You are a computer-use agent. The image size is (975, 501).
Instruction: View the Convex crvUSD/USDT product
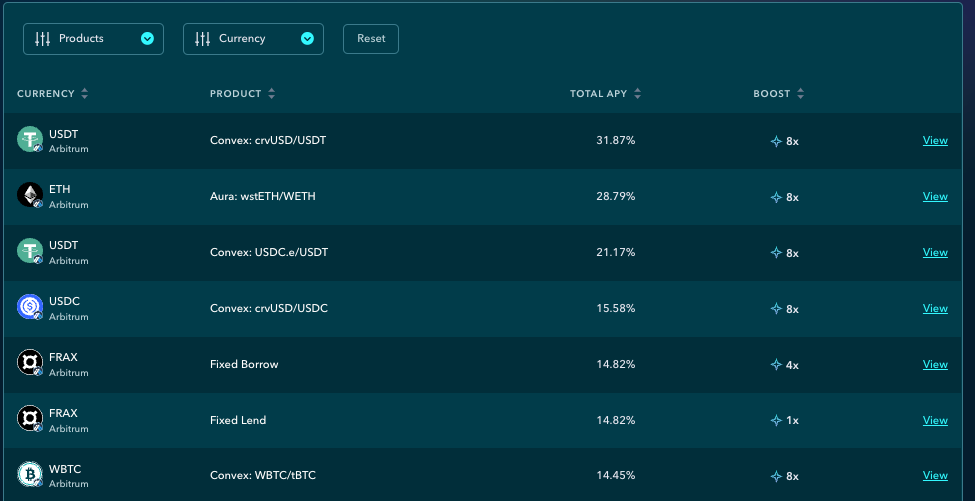click(x=935, y=140)
